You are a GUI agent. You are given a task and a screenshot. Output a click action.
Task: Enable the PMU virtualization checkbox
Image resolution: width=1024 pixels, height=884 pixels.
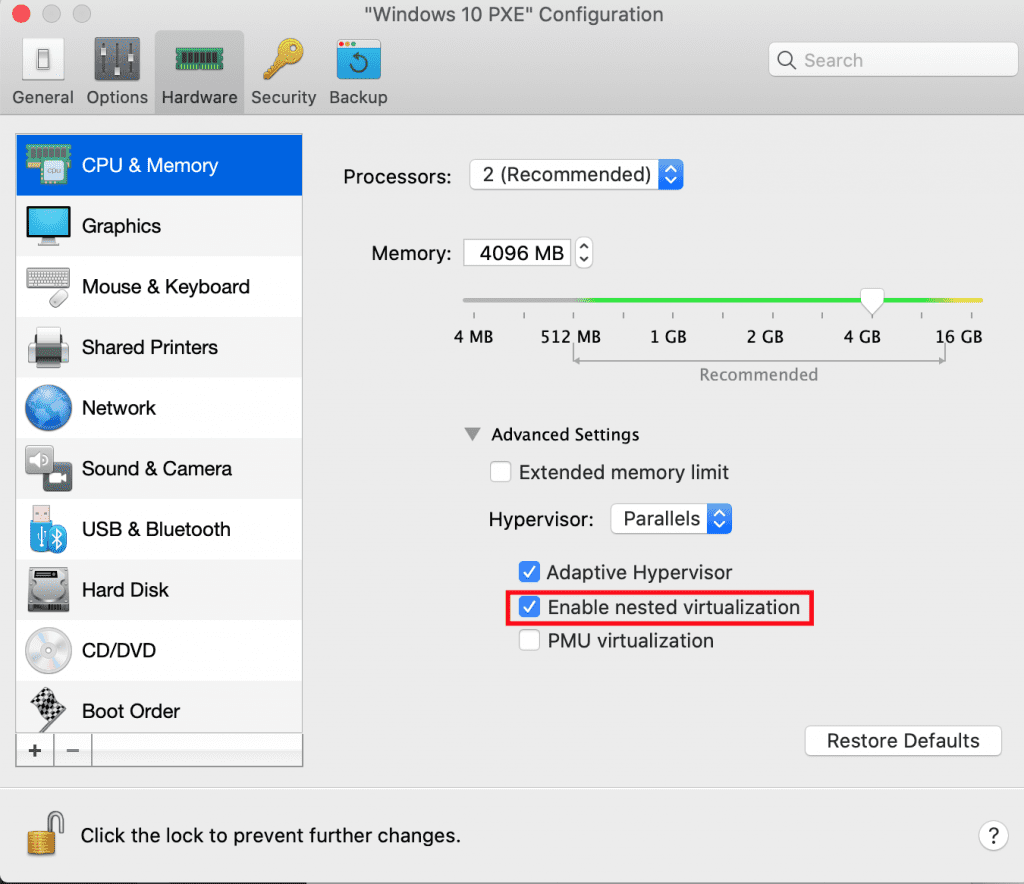(x=529, y=641)
